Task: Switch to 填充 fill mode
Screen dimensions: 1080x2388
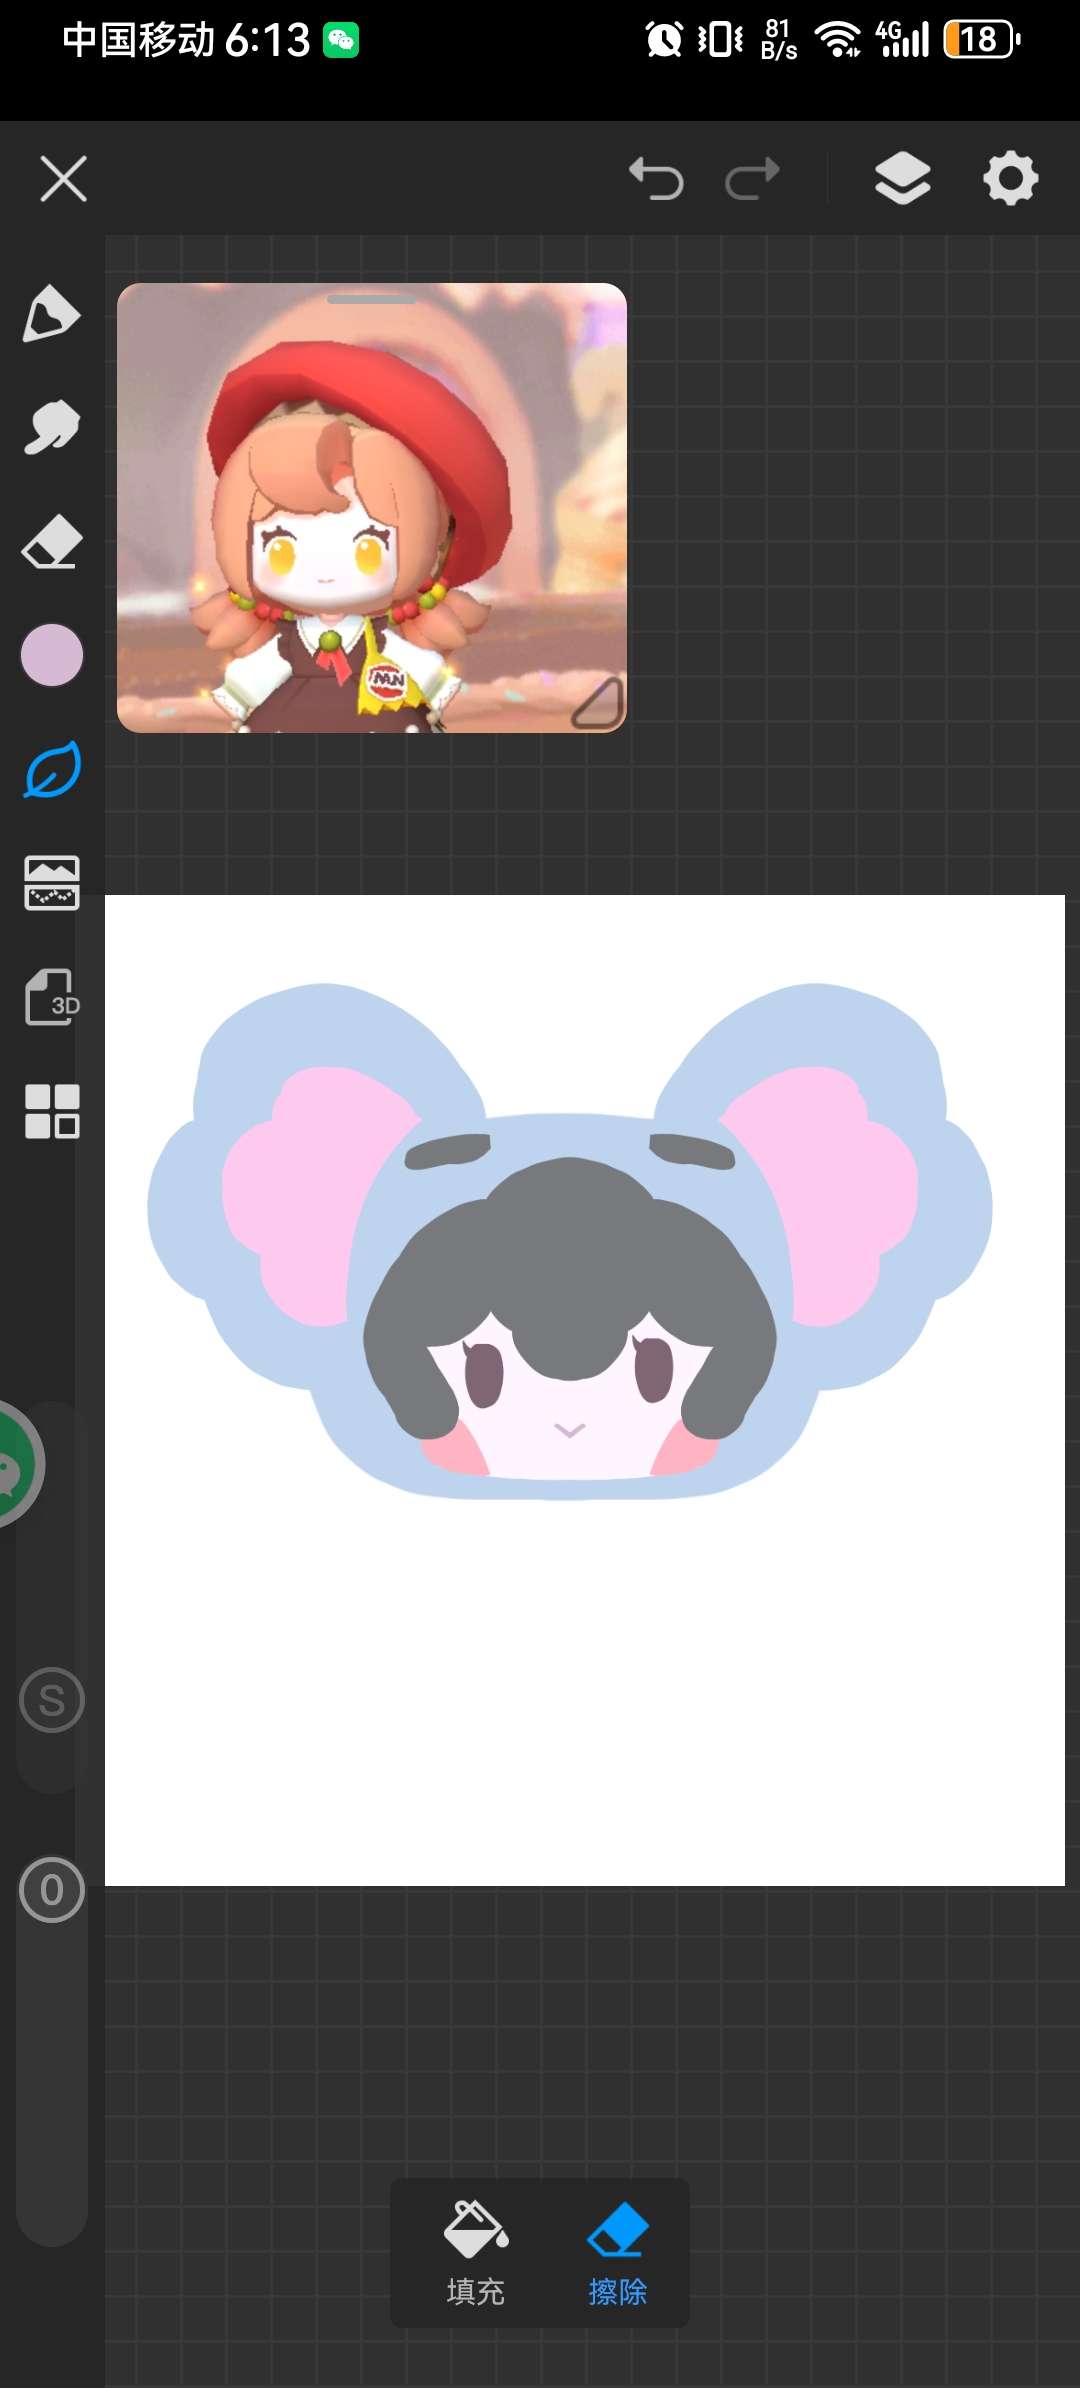Action: point(476,2252)
